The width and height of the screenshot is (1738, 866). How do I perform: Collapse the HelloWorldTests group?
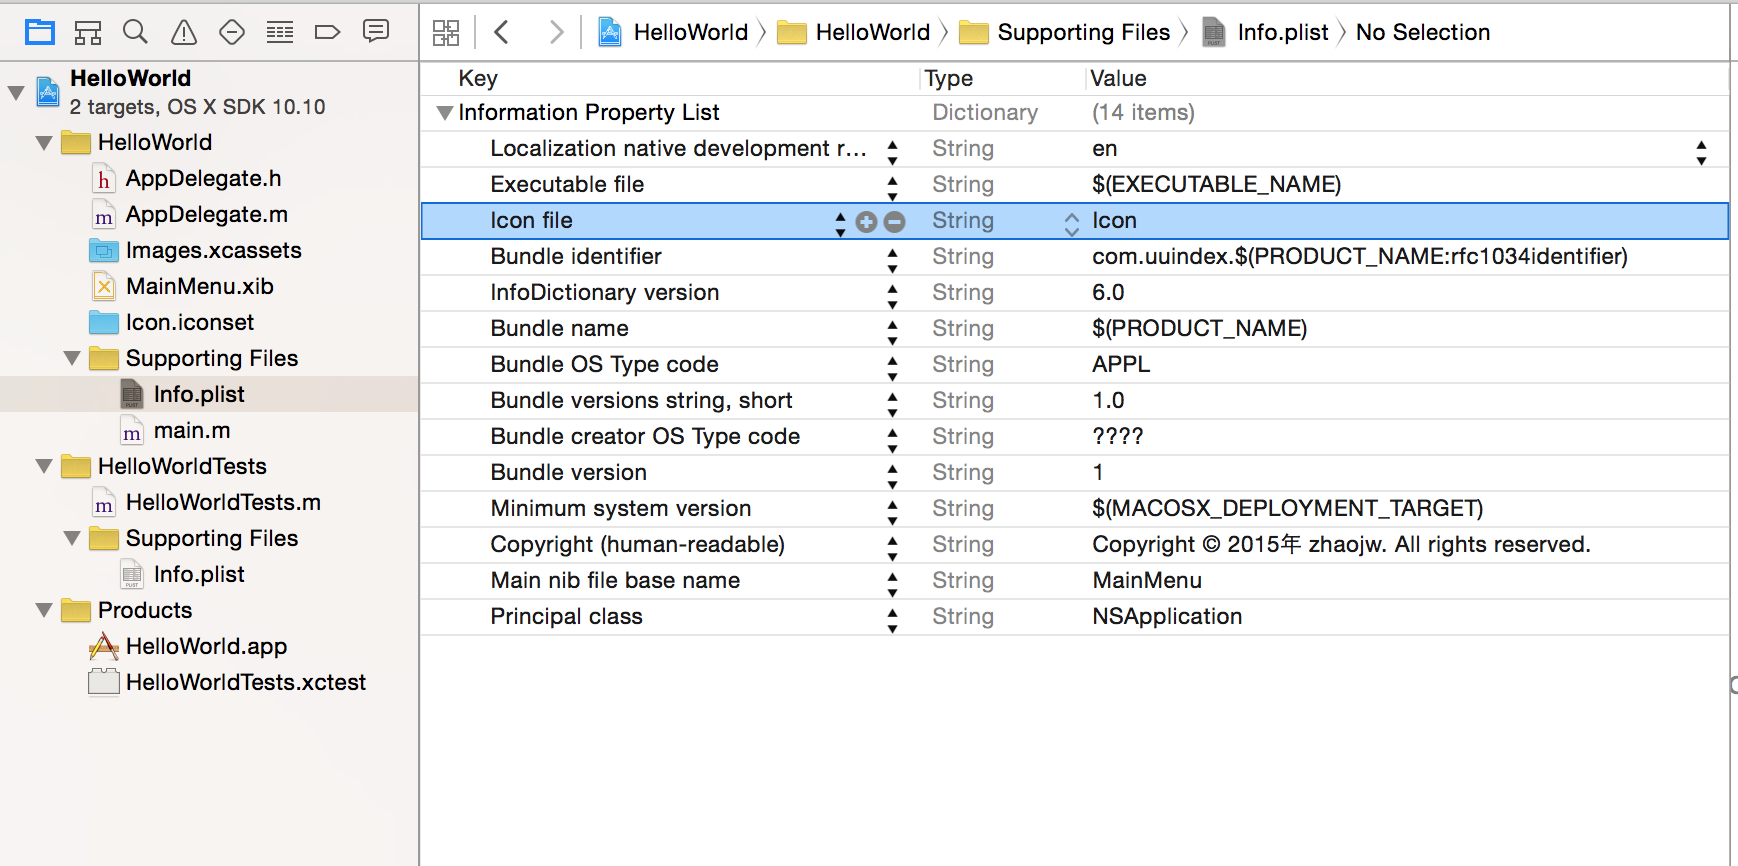click(x=44, y=467)
